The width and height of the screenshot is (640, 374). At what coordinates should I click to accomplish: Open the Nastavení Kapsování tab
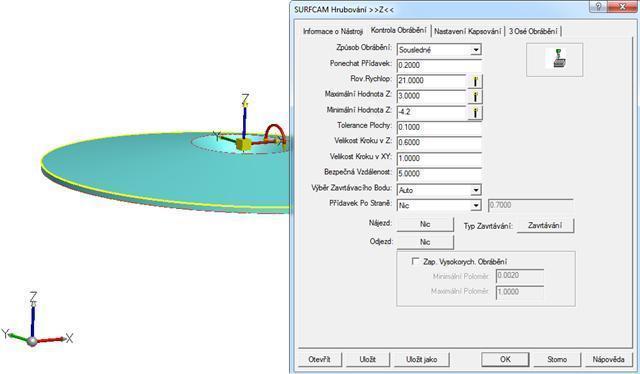tap(468, 31)
